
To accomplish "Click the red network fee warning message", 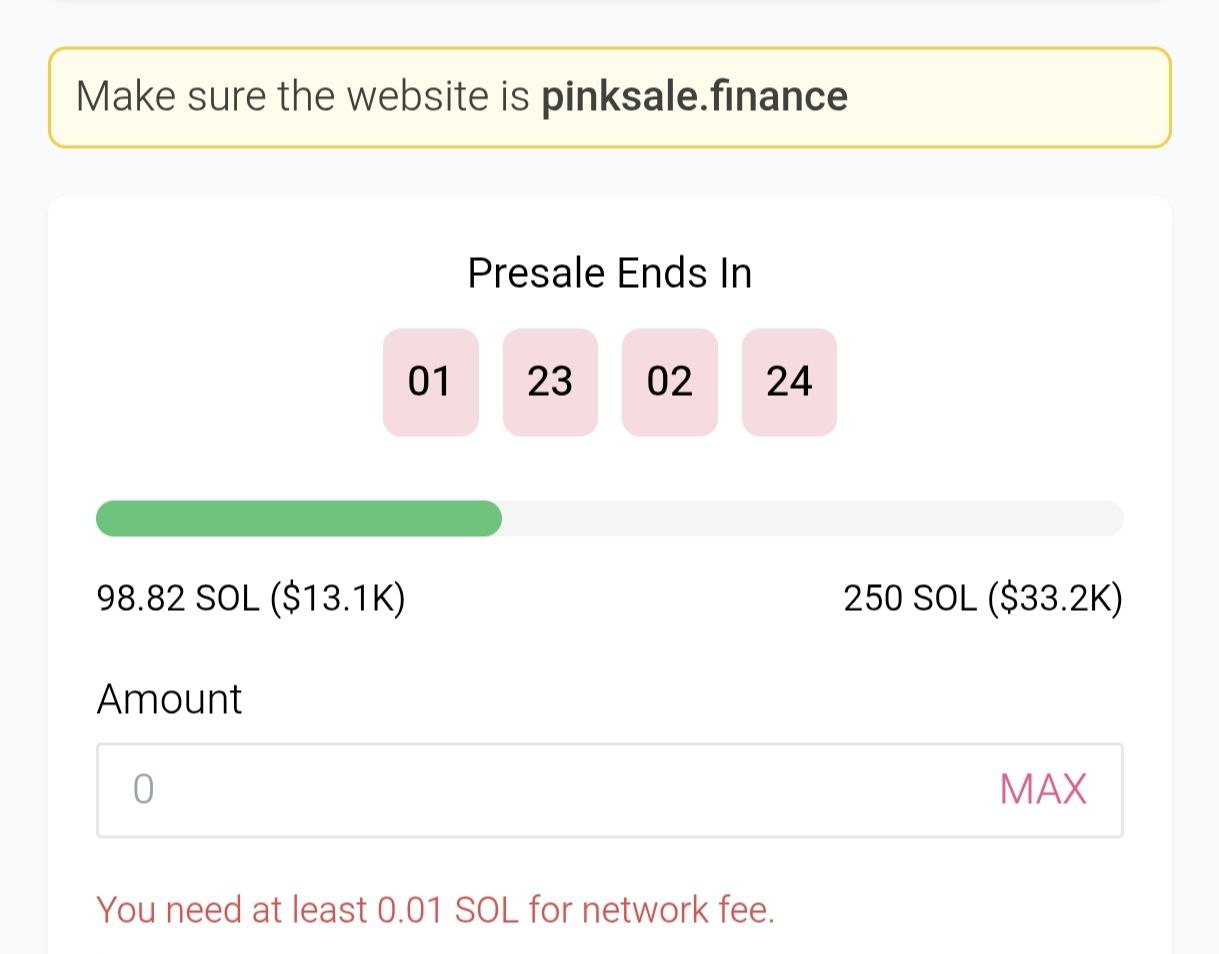I will 435,910.
